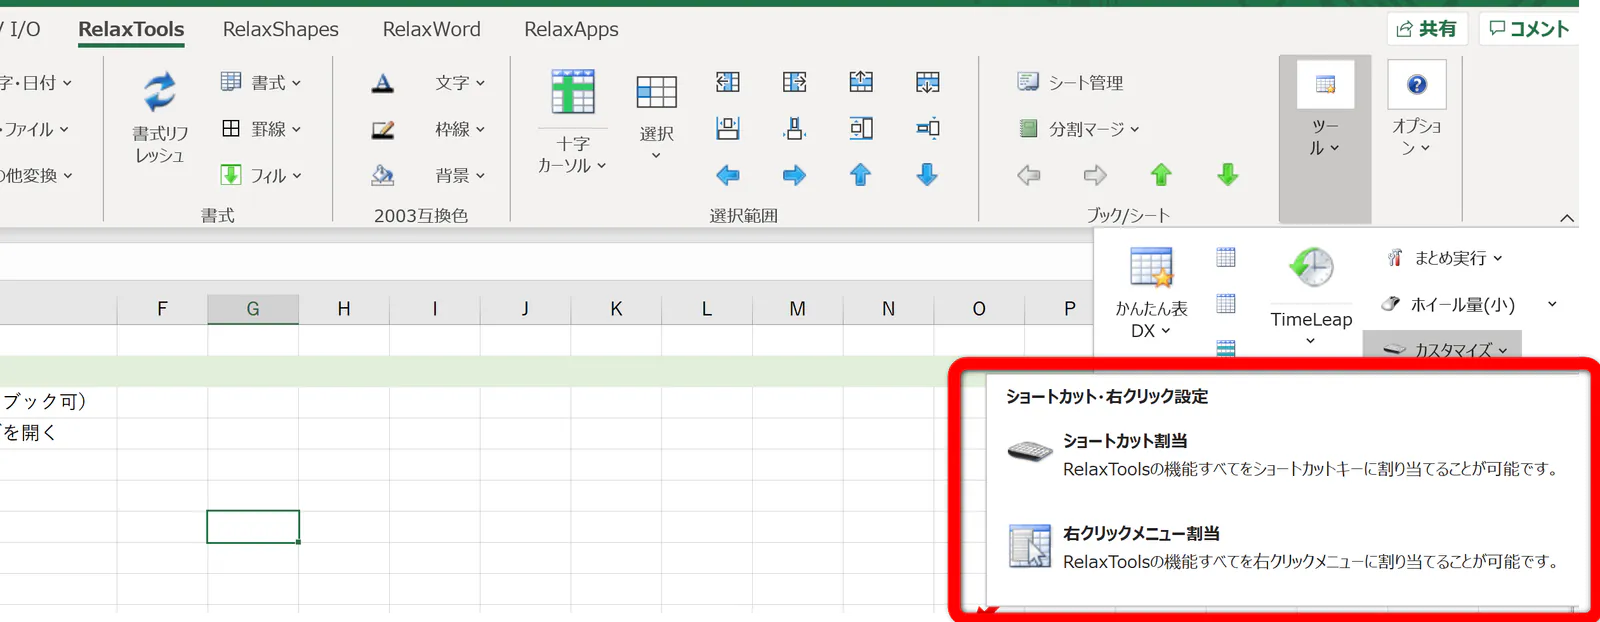Expand the 背景 dropdown
The image size is (1600, 622).
(460, 176)
